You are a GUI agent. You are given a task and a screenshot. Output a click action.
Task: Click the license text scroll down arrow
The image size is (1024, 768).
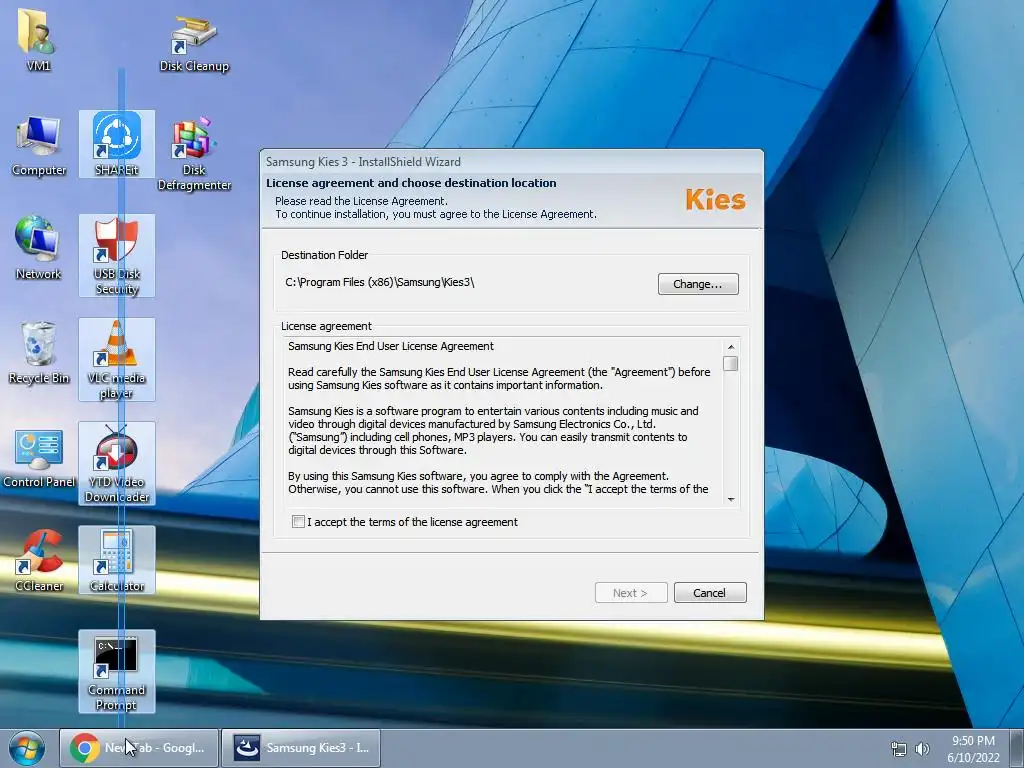[x=731, y=500]
